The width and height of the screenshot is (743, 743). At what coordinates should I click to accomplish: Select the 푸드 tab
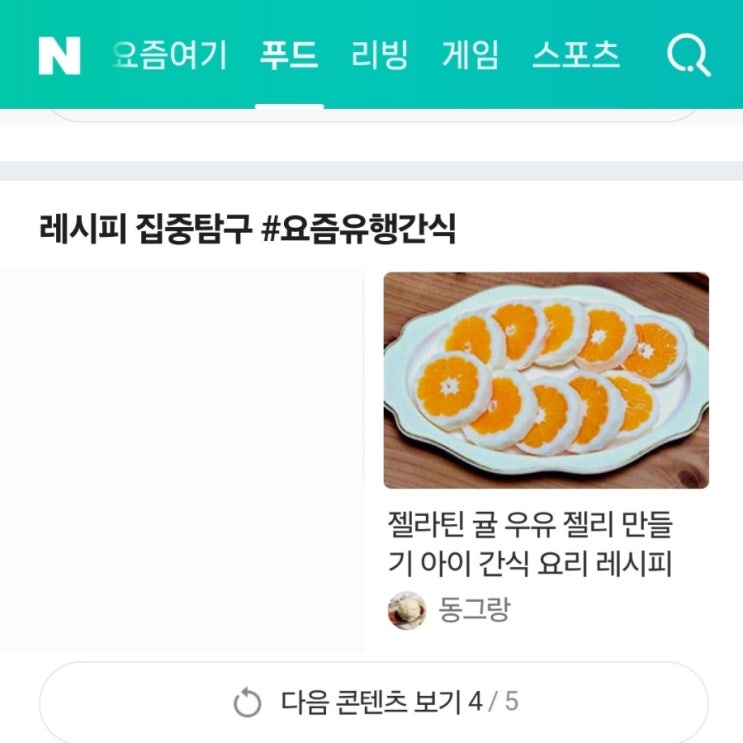pos(289,54)
